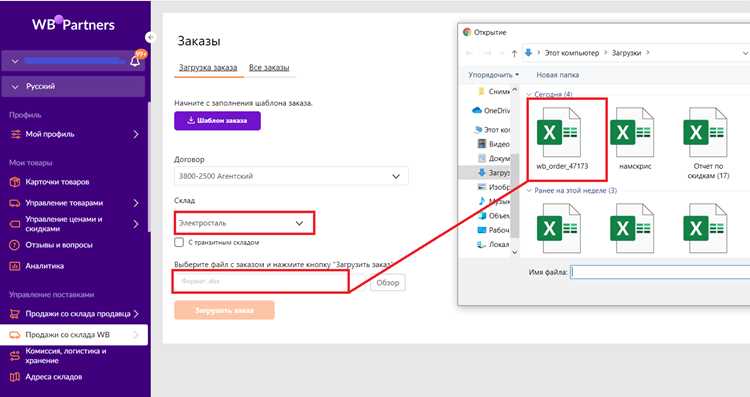The width and height of the screenshot is (750, 397).
Task: Expand Мой профиль chevron
Action: click(136, 134)
